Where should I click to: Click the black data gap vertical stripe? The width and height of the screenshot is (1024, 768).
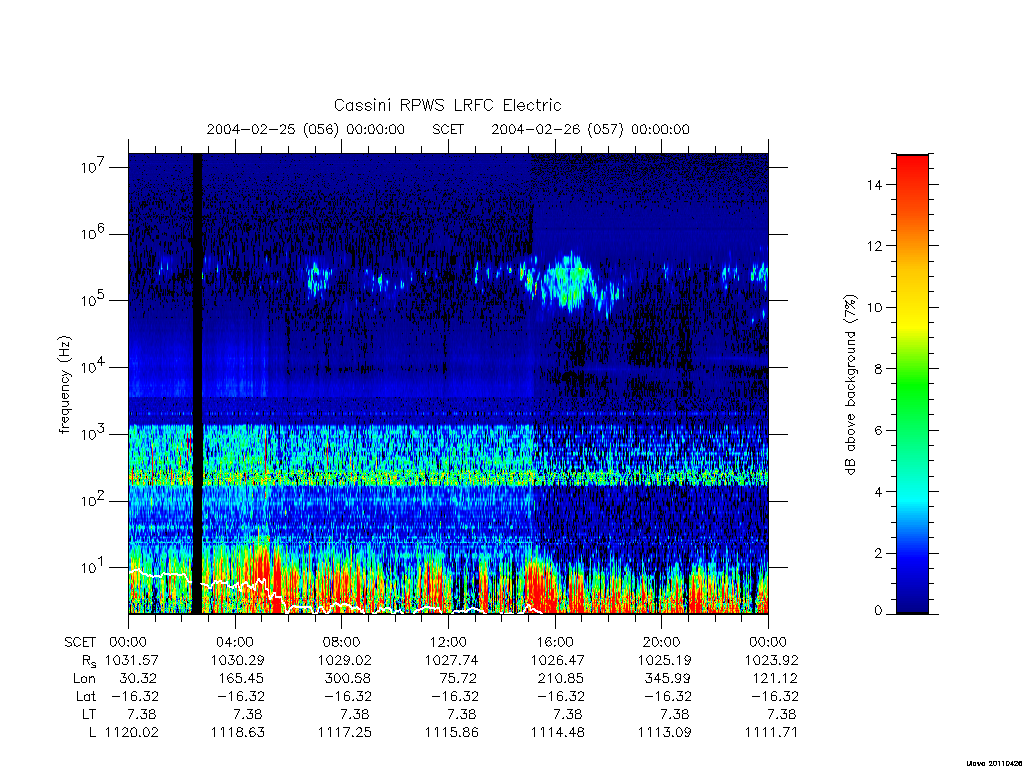pos(197,383)
